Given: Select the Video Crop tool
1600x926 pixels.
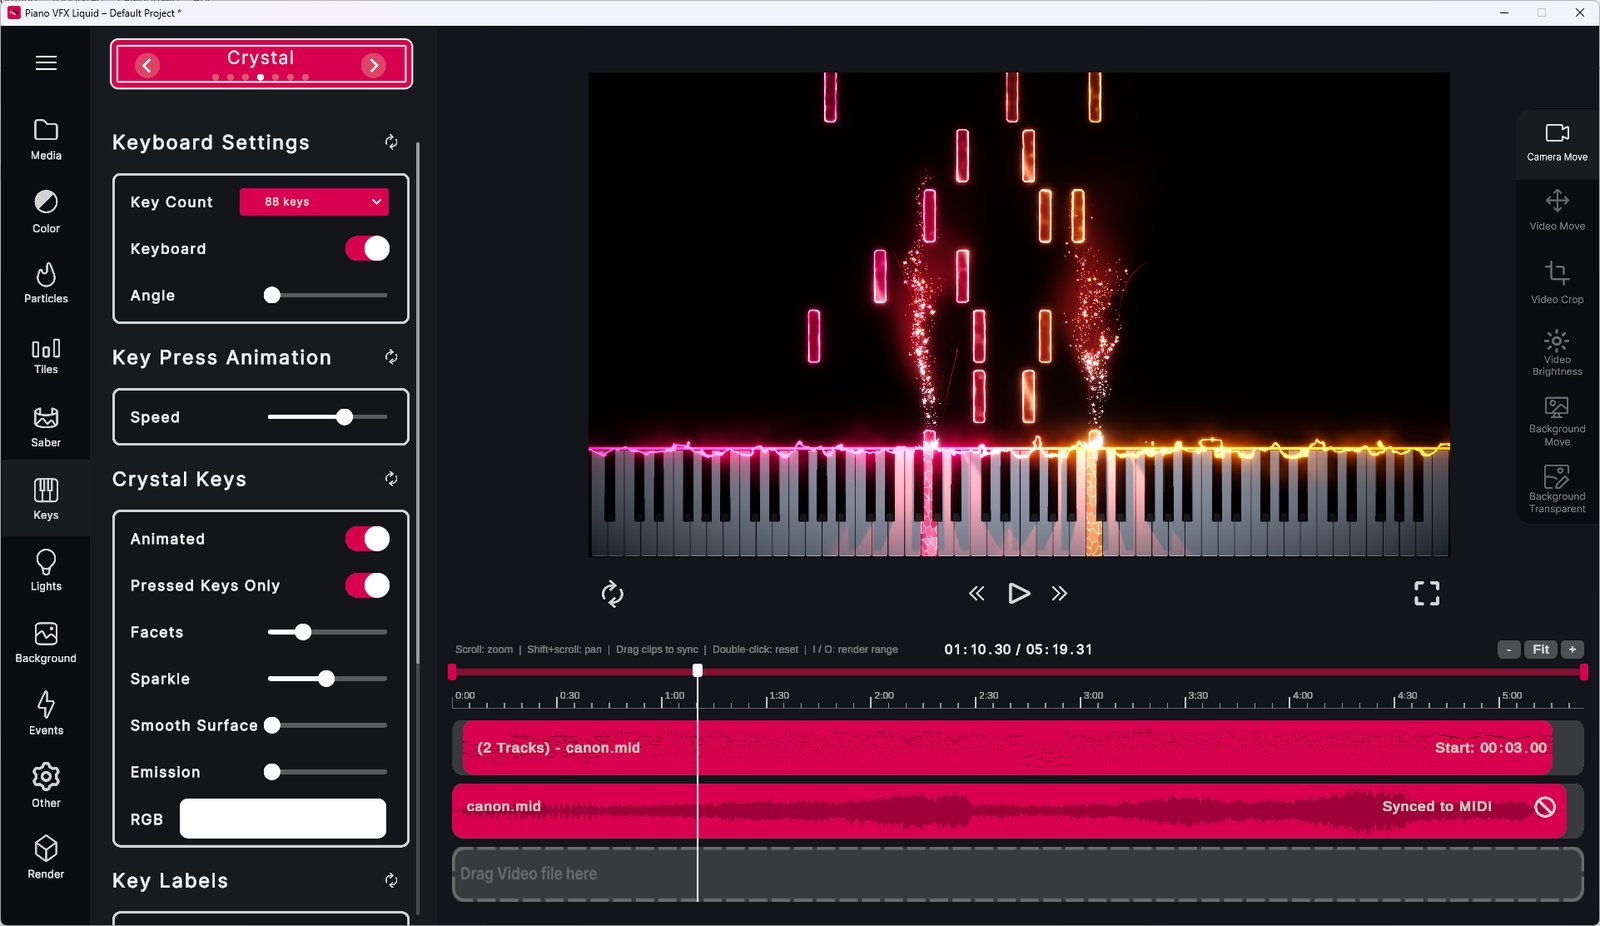Looking at the screenshot, I should 1557,283.
